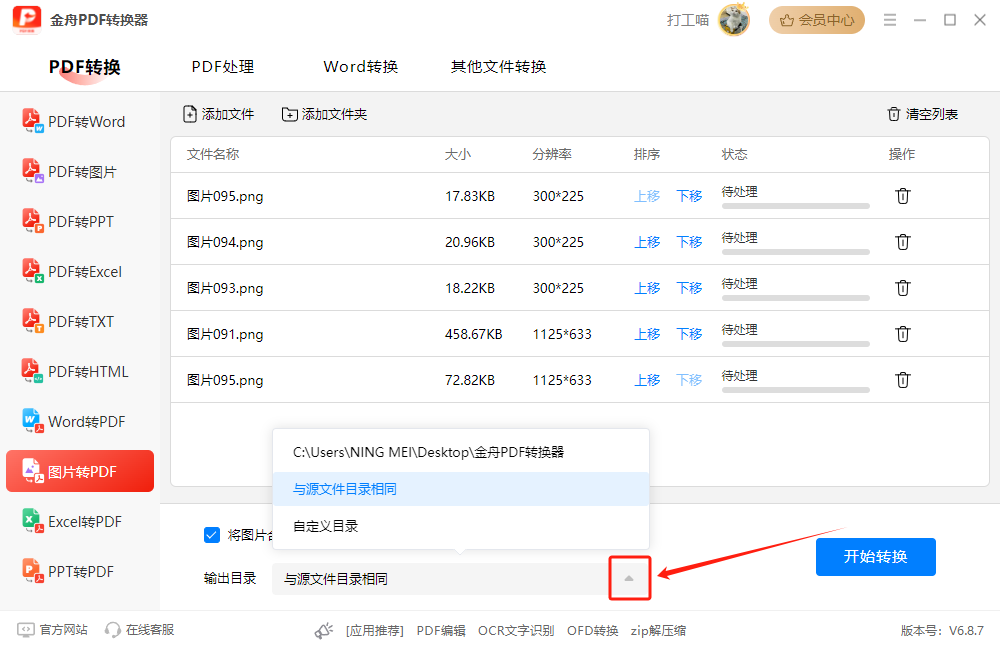This screenshot has height=650, width=1000.
Task: Collapse the 输出目录 dropdown arrow
Action: 630,578
